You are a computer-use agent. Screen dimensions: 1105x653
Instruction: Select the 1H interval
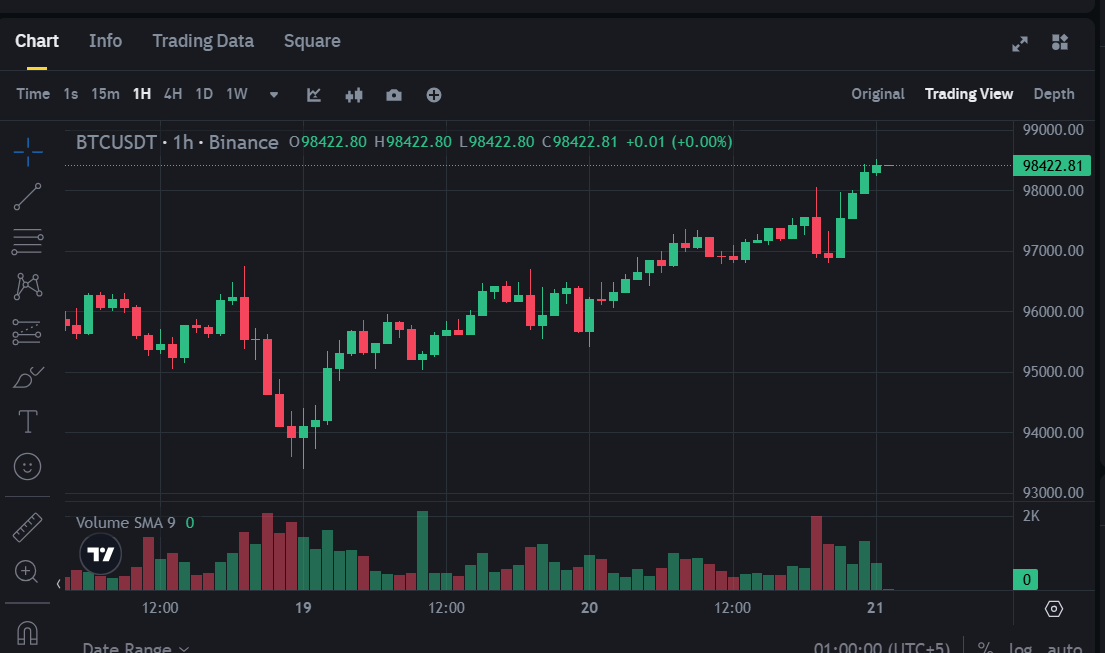point(142,94)
